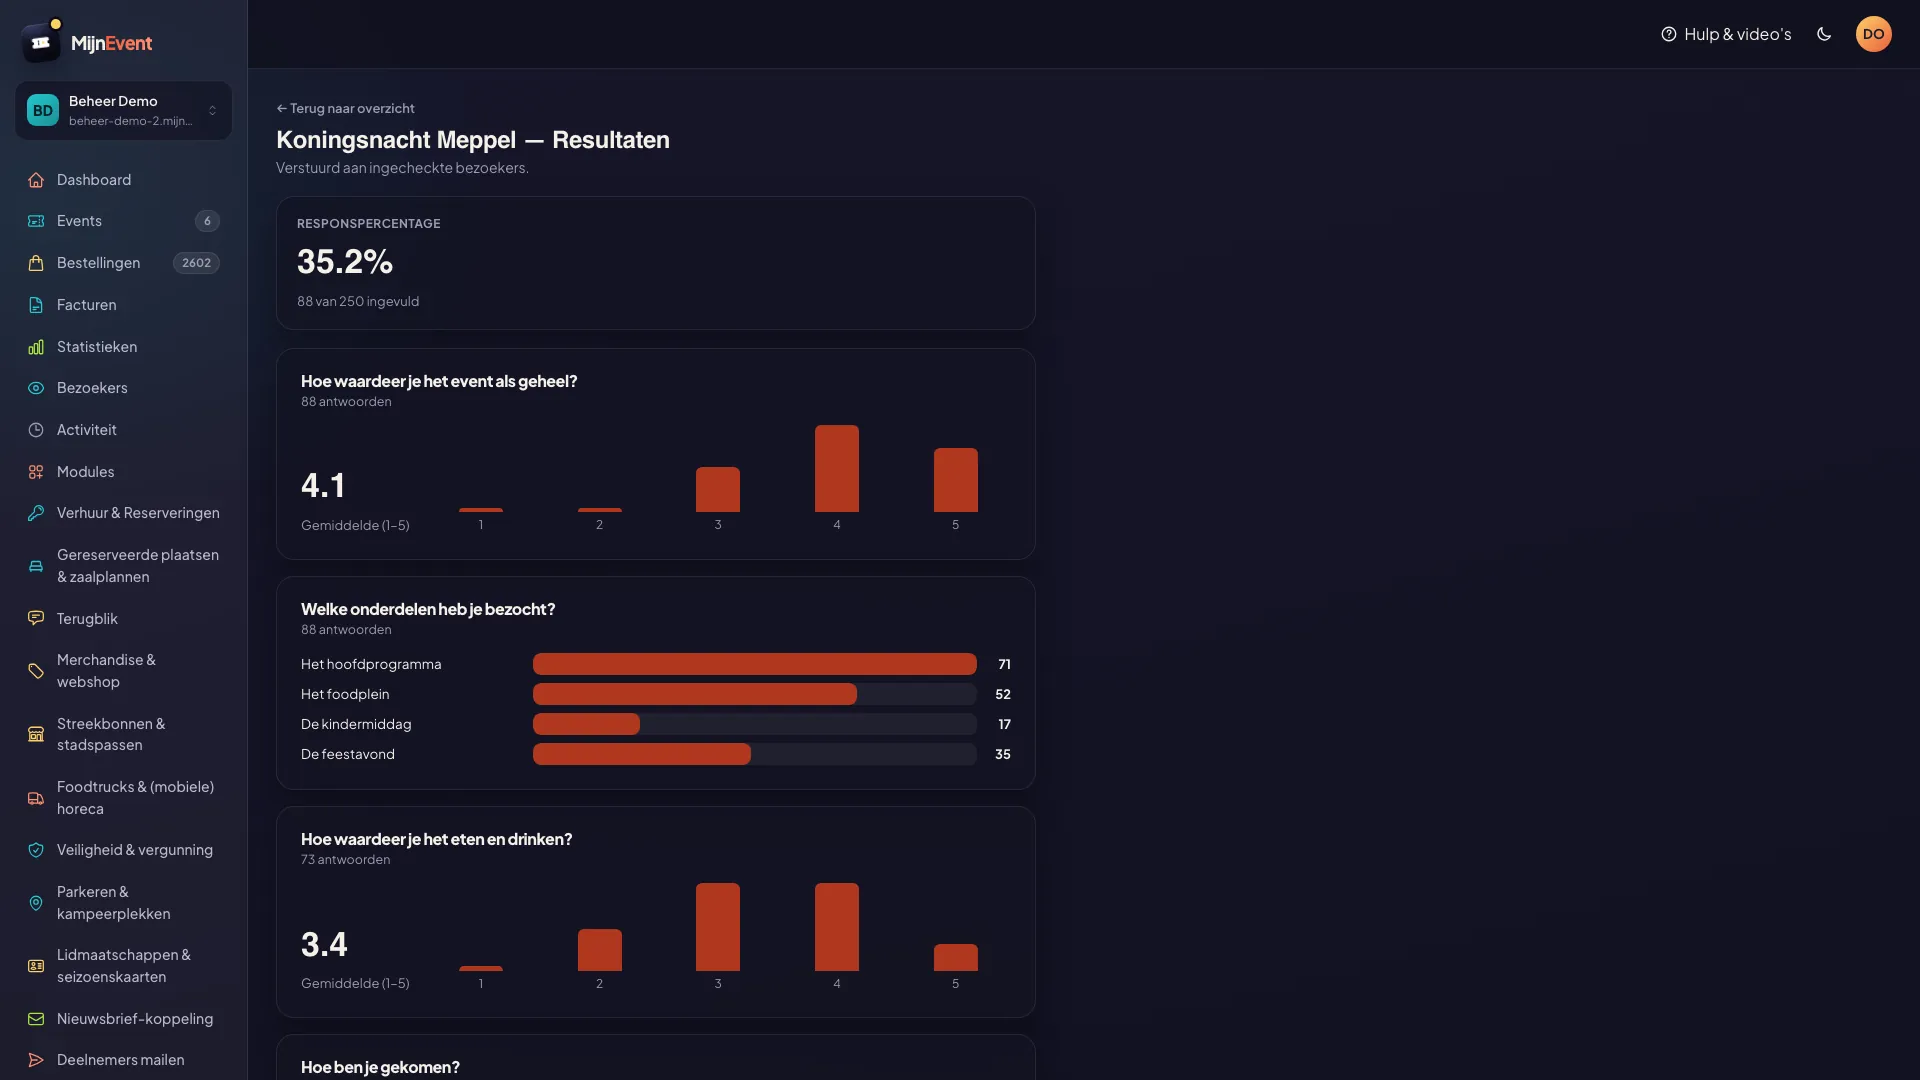Open Facturen in the sidebar
This screenshot has width=1920, height=1080.
[123, 305]
